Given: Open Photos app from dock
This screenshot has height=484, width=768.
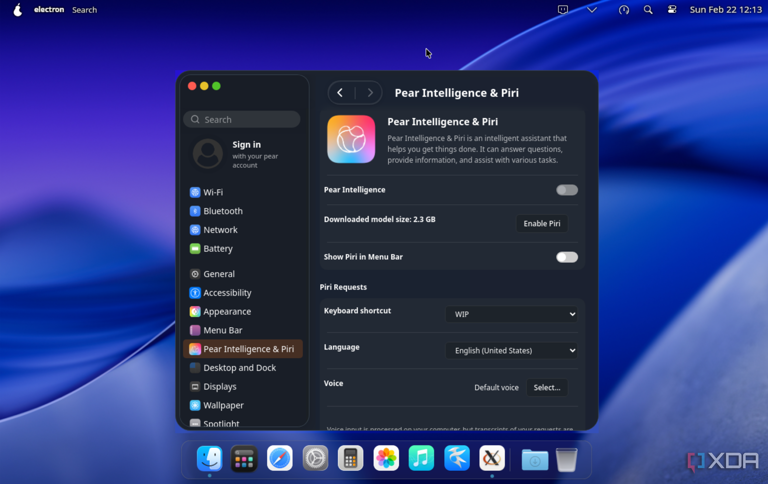Looking at the screenshot, I should (x=386, y=459).
